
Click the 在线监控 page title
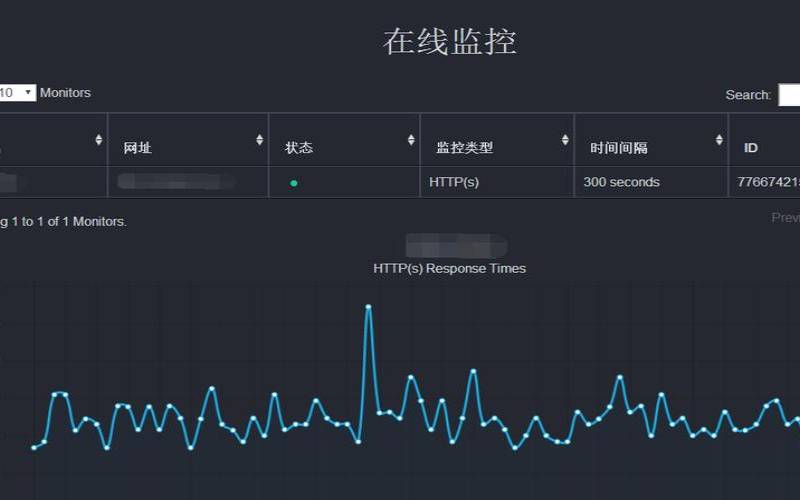[x=449, y=41]
